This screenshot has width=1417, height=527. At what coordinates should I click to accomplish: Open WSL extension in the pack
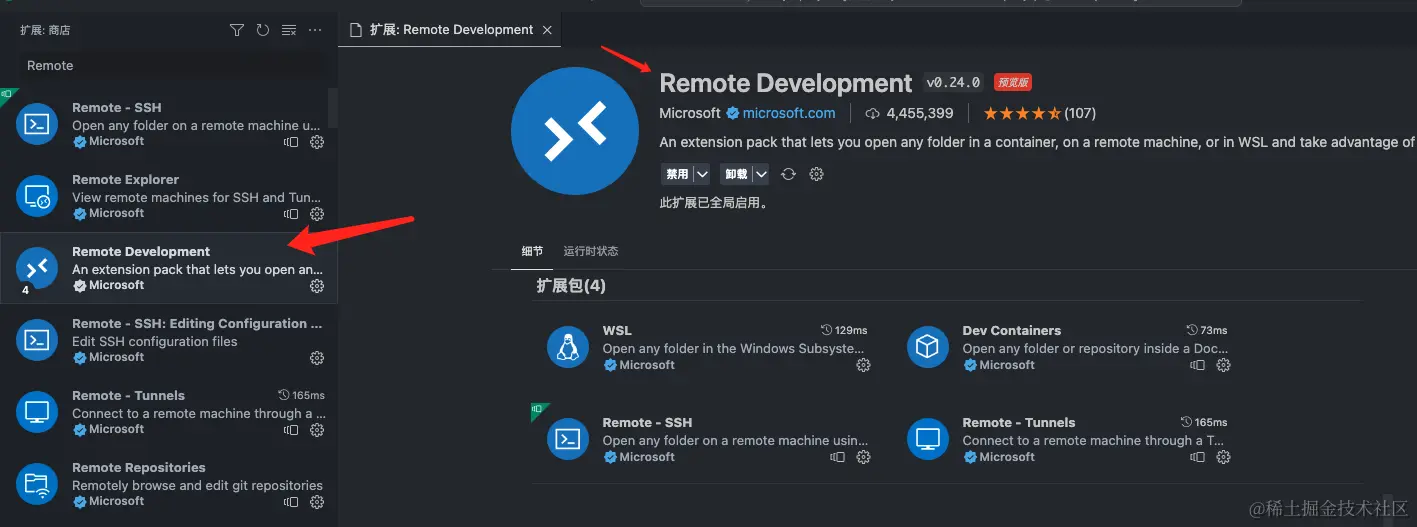709,348
